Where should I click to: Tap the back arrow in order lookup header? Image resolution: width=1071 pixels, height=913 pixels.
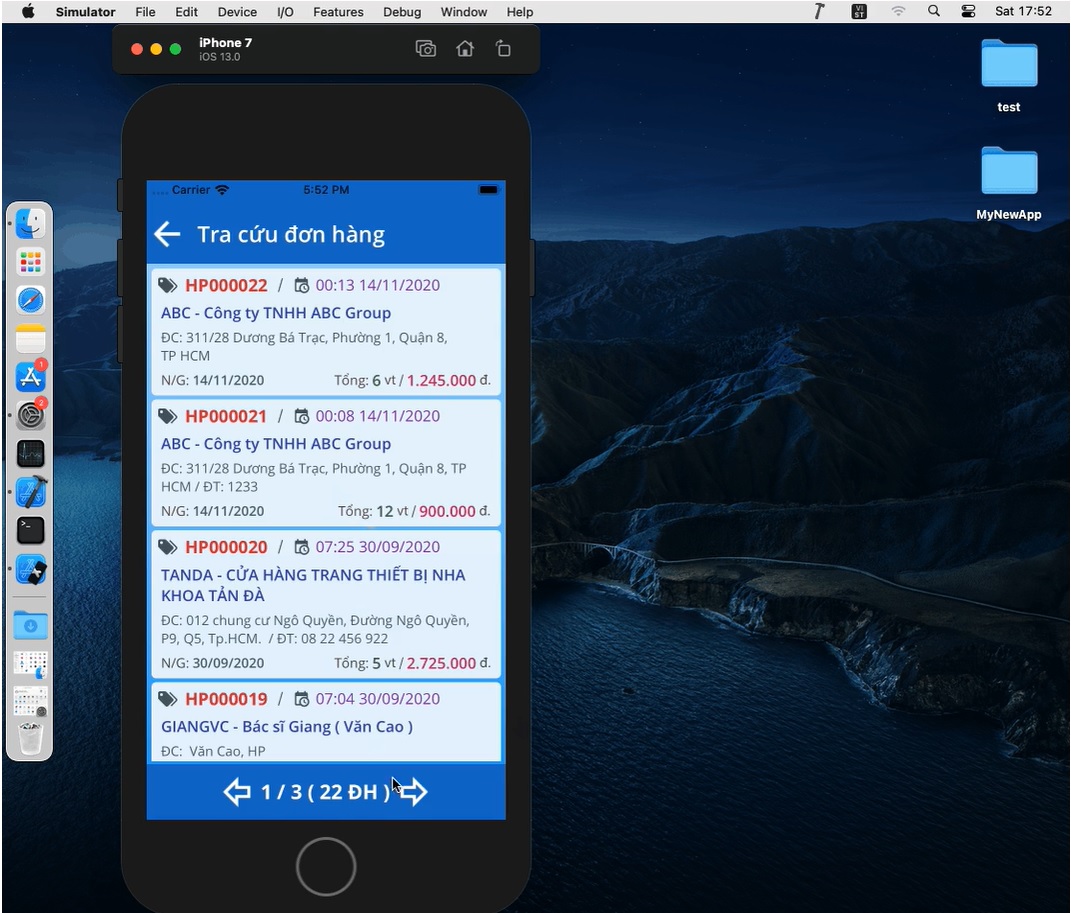(167, 234)
